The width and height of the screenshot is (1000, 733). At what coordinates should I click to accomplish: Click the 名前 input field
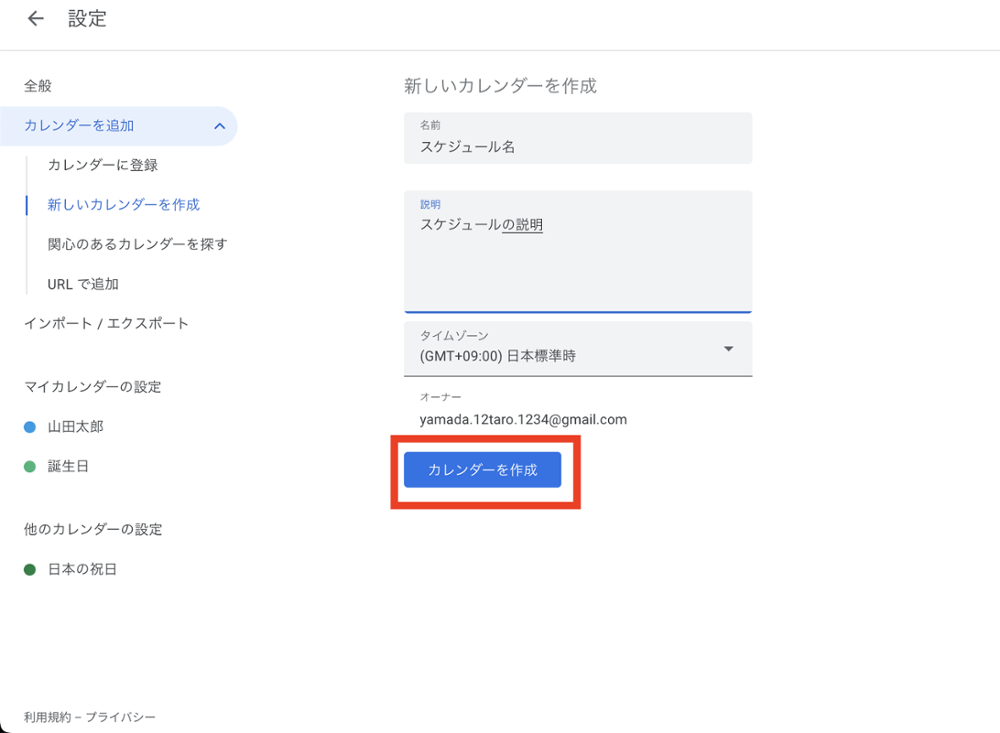[577, 146]
